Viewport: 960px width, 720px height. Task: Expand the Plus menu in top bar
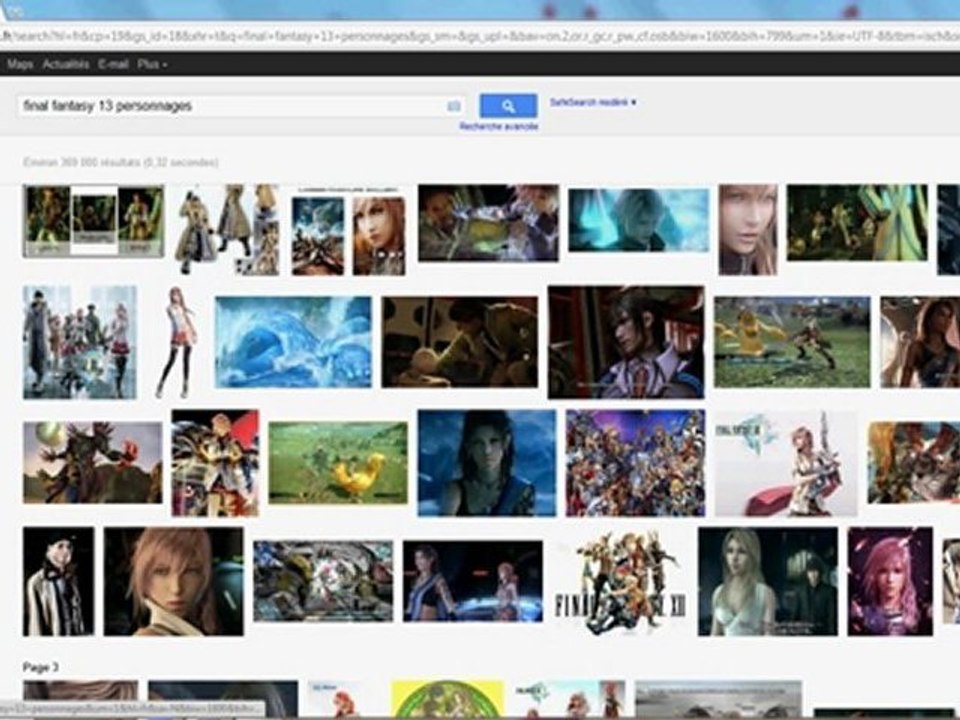click(x=152, y=64)
